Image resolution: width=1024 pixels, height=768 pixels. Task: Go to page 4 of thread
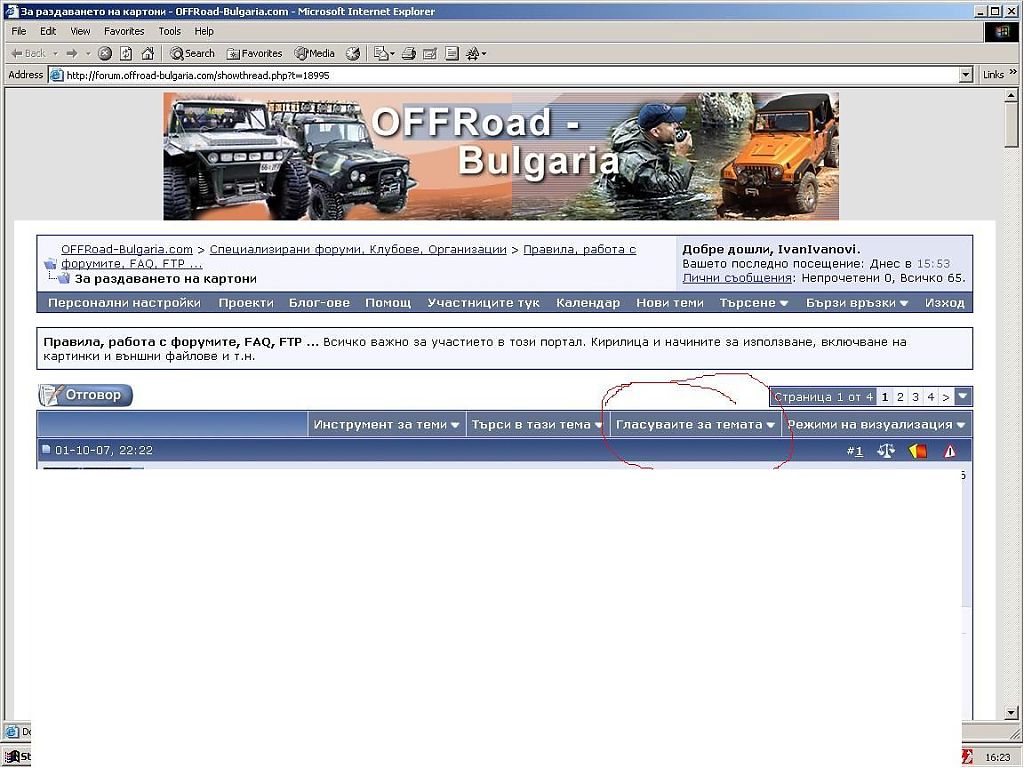point(931,397)
